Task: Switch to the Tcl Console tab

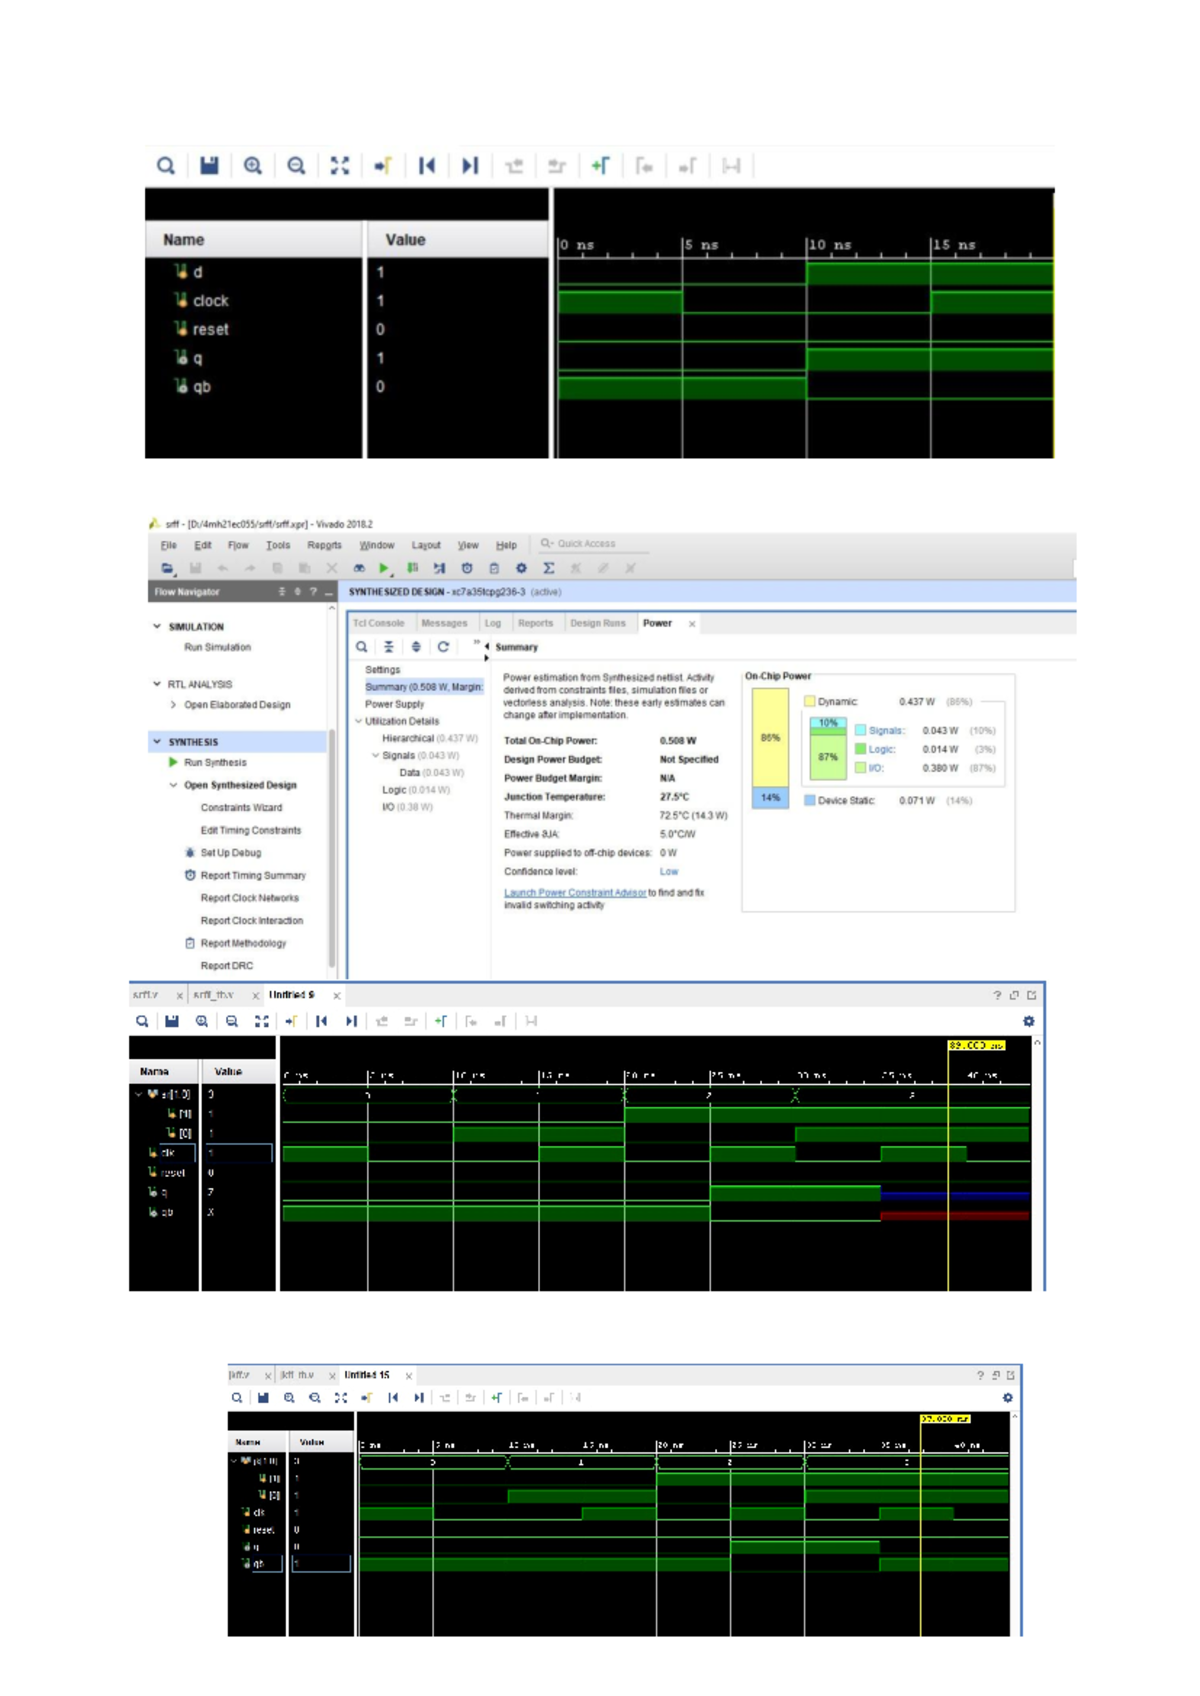Action: [x=379, y=623]
